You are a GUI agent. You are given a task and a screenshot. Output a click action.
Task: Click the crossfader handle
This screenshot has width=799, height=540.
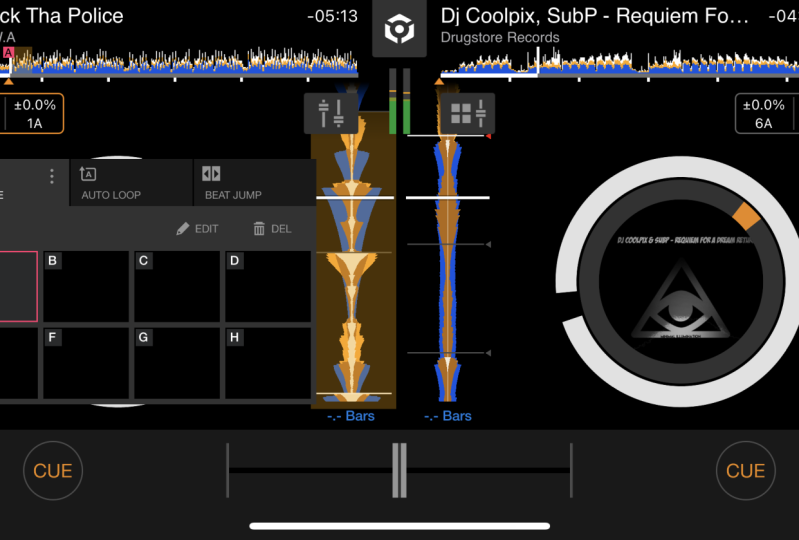pyautogui.click(x=400, y=470)
